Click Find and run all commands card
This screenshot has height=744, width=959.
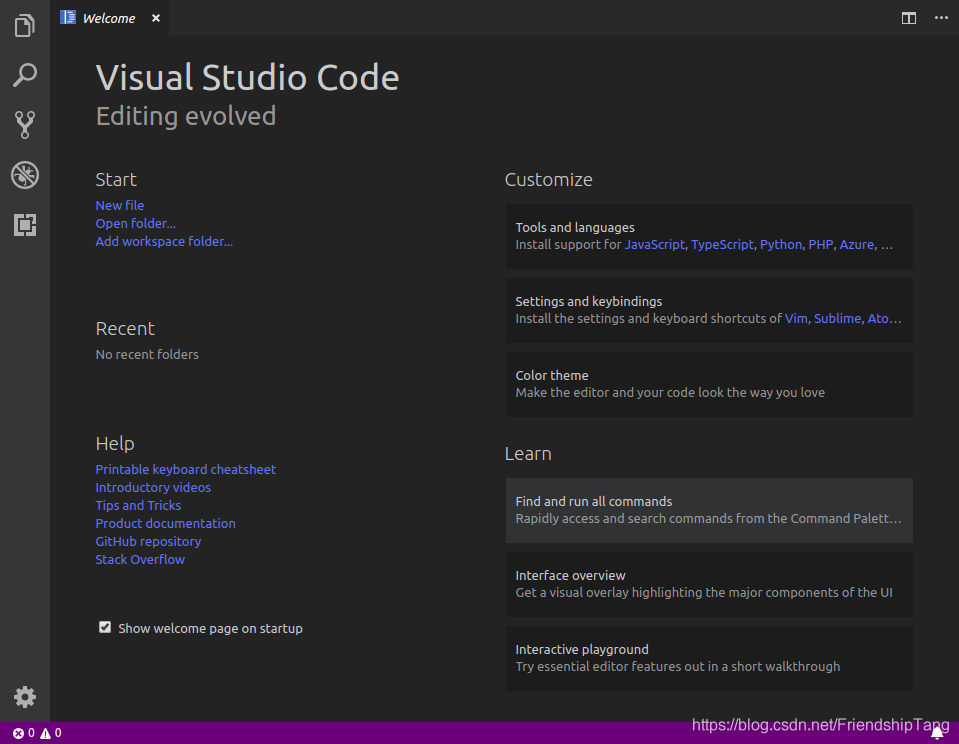pos(709,510)
